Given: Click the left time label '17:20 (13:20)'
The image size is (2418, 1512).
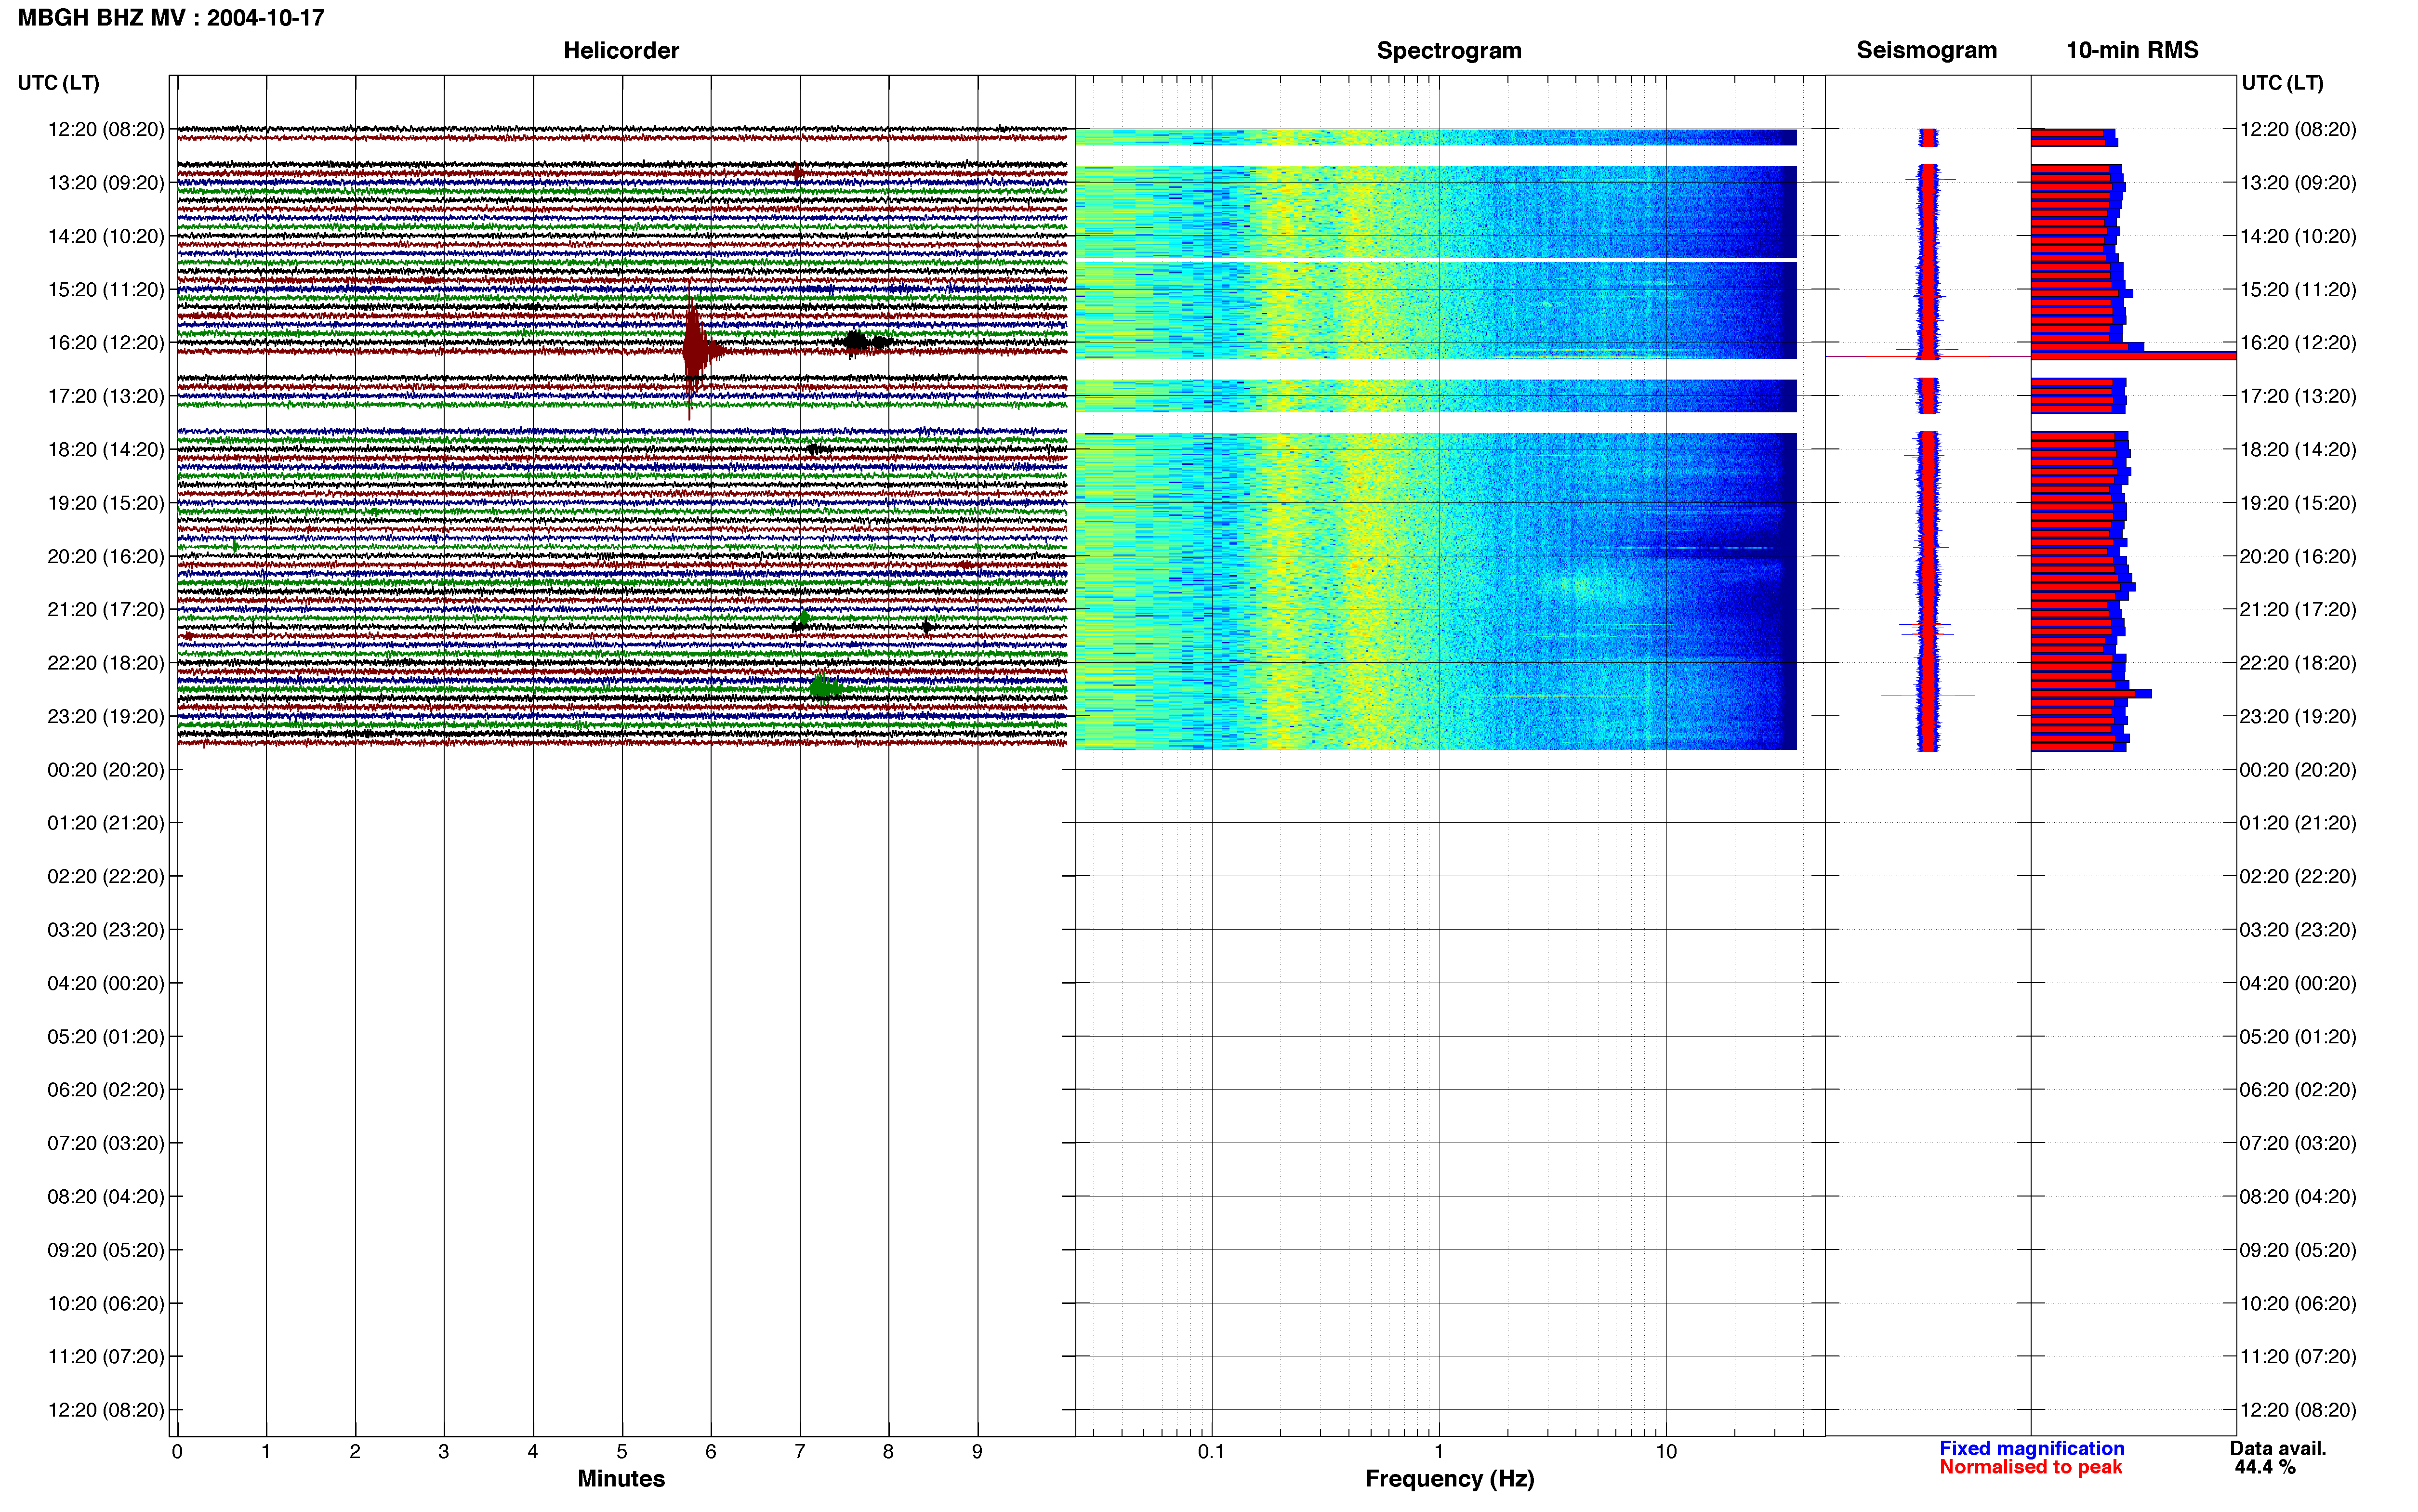Looking at the screenshot, I should (x=106, y=396).
